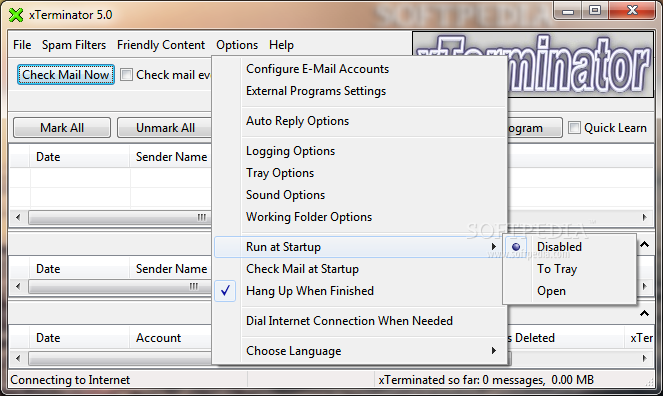Click bottom list left scroll arrow

[x=18, y=358]
